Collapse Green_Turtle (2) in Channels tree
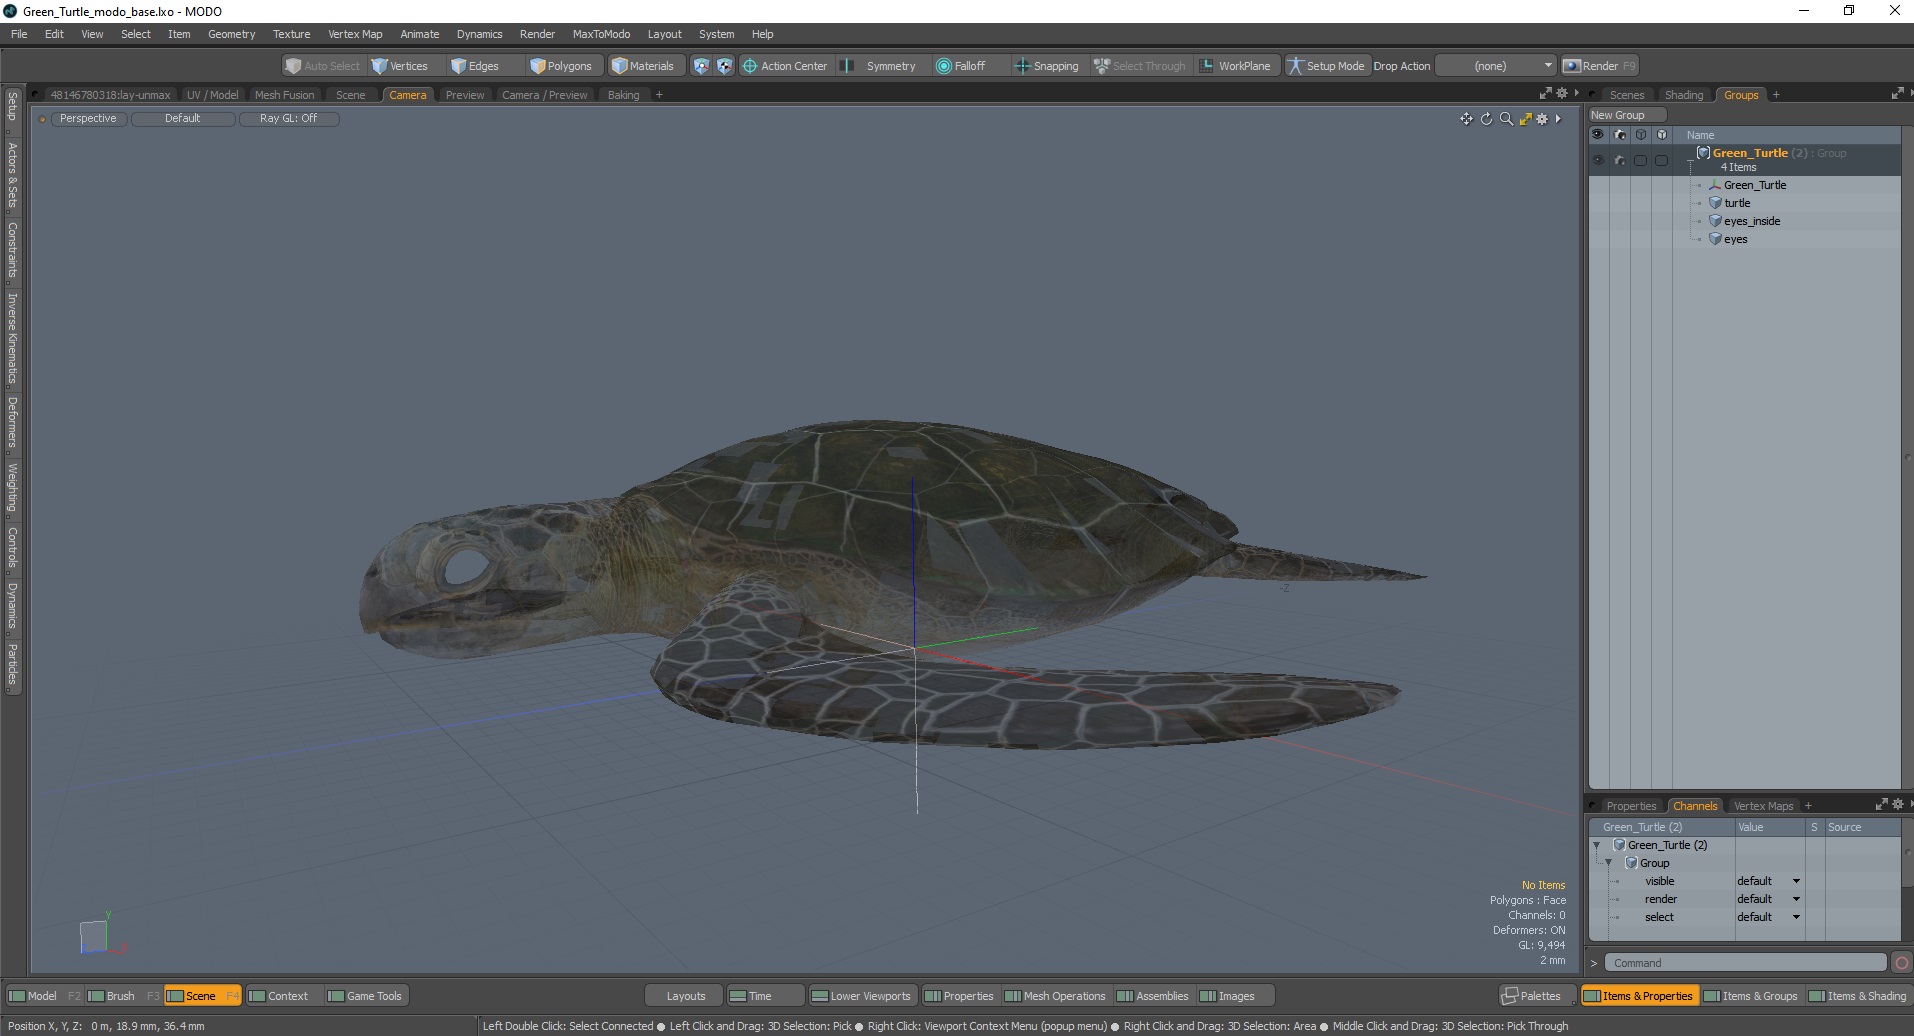The height and width of the screenshot is (1036, 1914). [1597, 845]
